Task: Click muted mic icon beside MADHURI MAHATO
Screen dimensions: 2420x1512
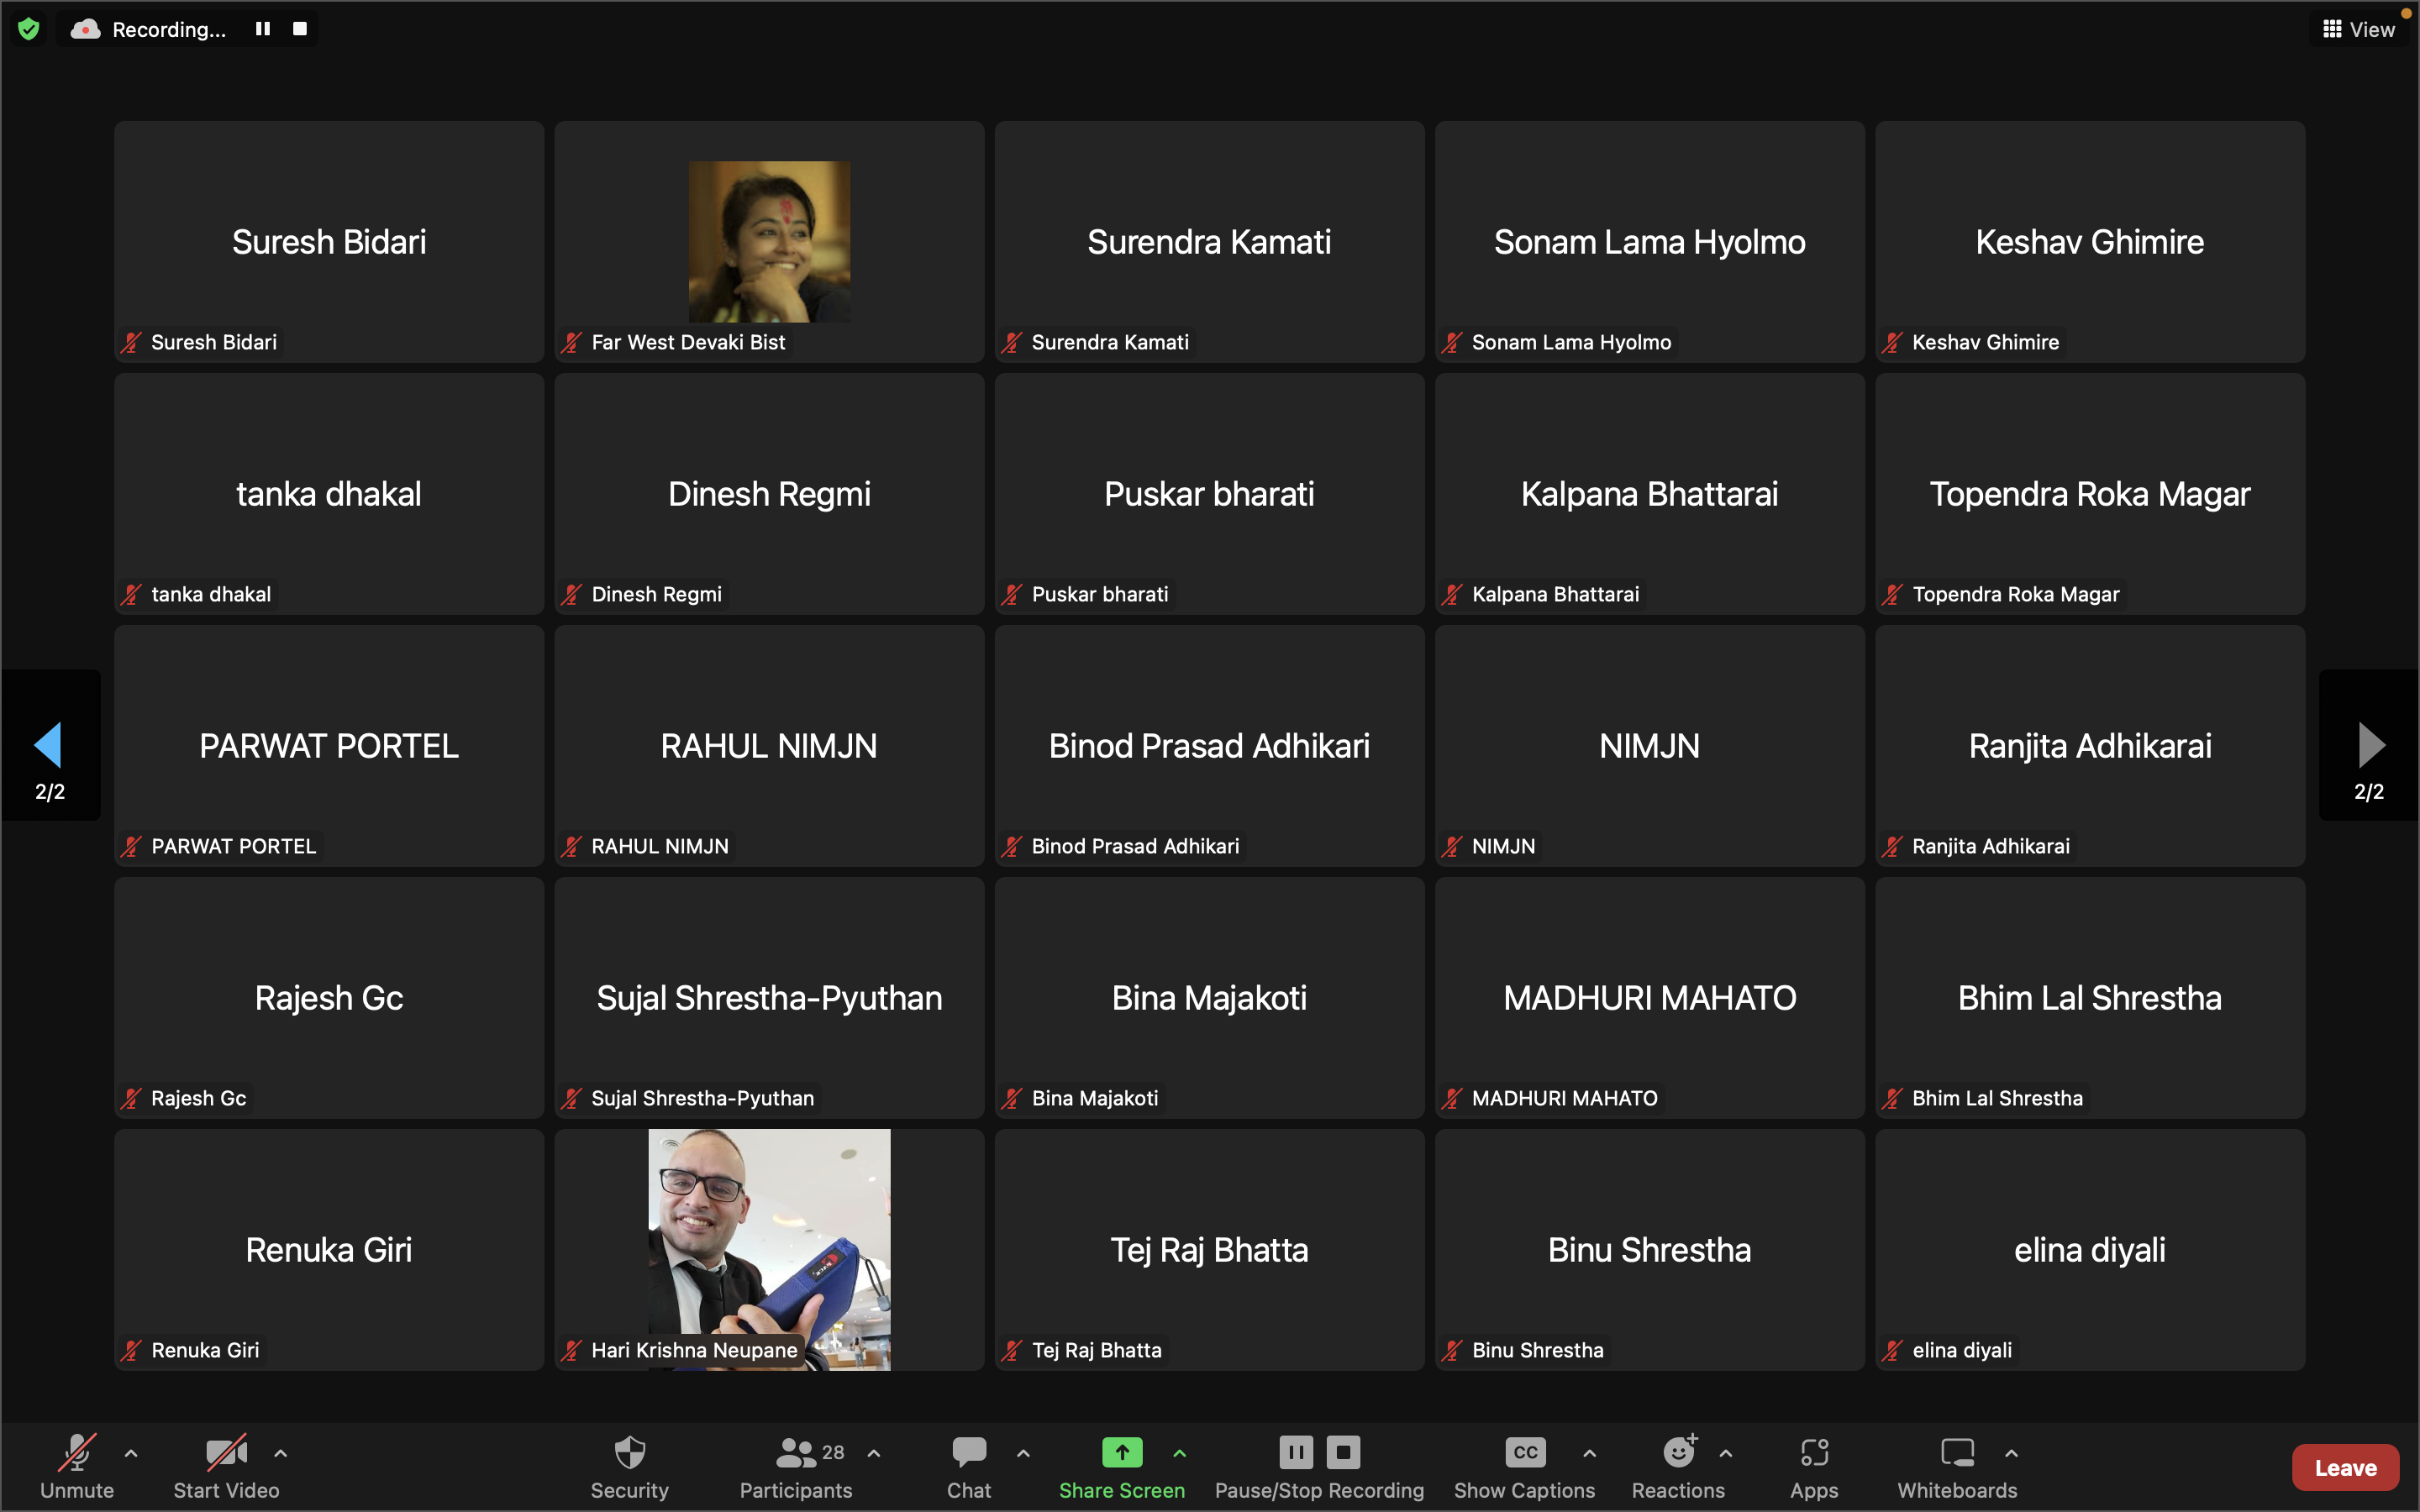Action: point(1452,1099)
